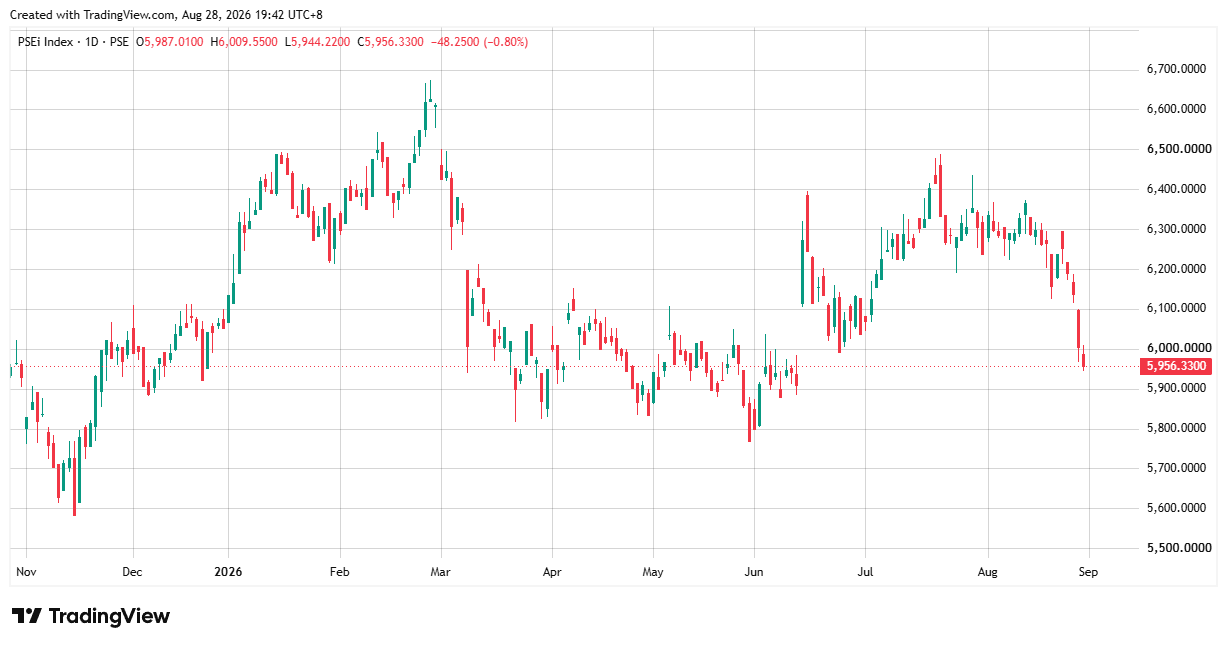Click the May label on time axis
Image resolution: width=1227 pixels, height=646 pixels.
pos(653,573)
